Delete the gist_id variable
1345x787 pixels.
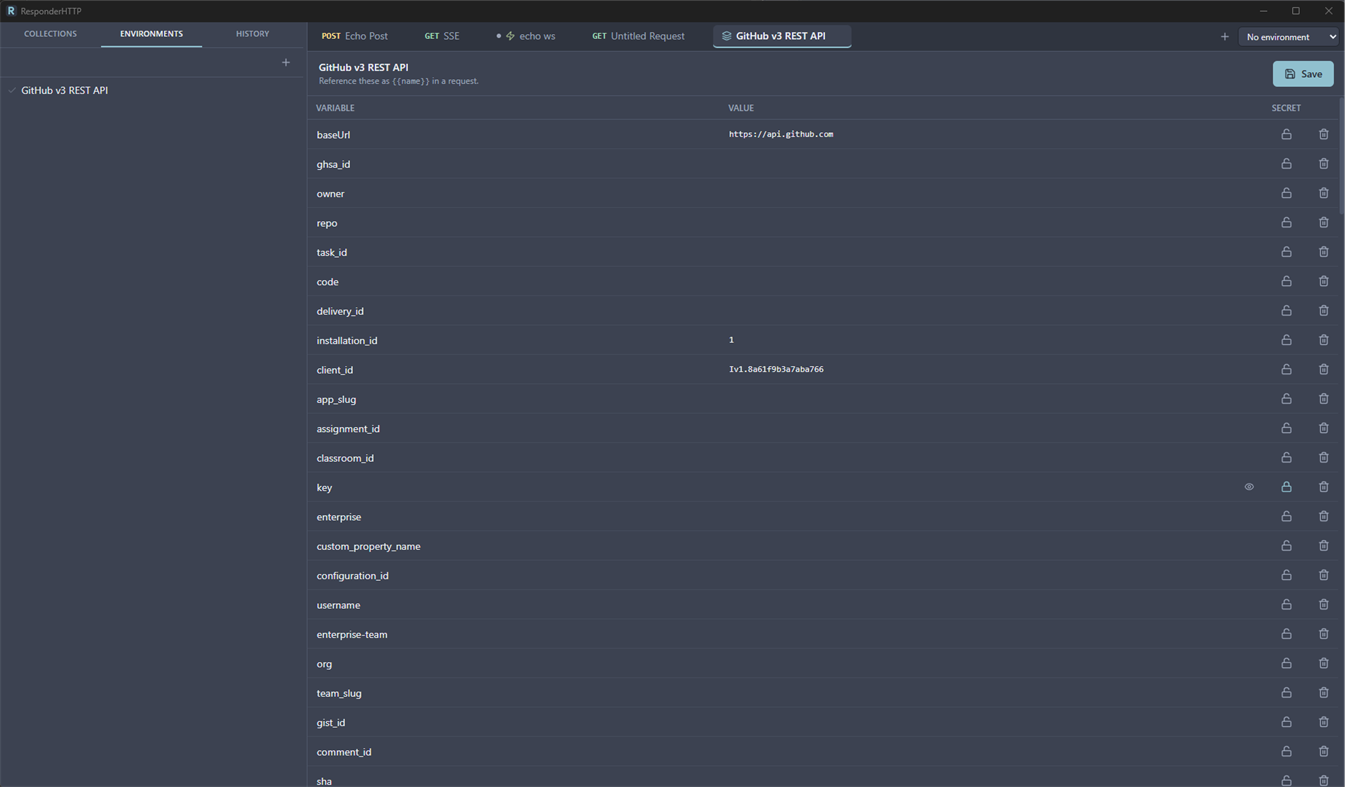coord(1323,722)
